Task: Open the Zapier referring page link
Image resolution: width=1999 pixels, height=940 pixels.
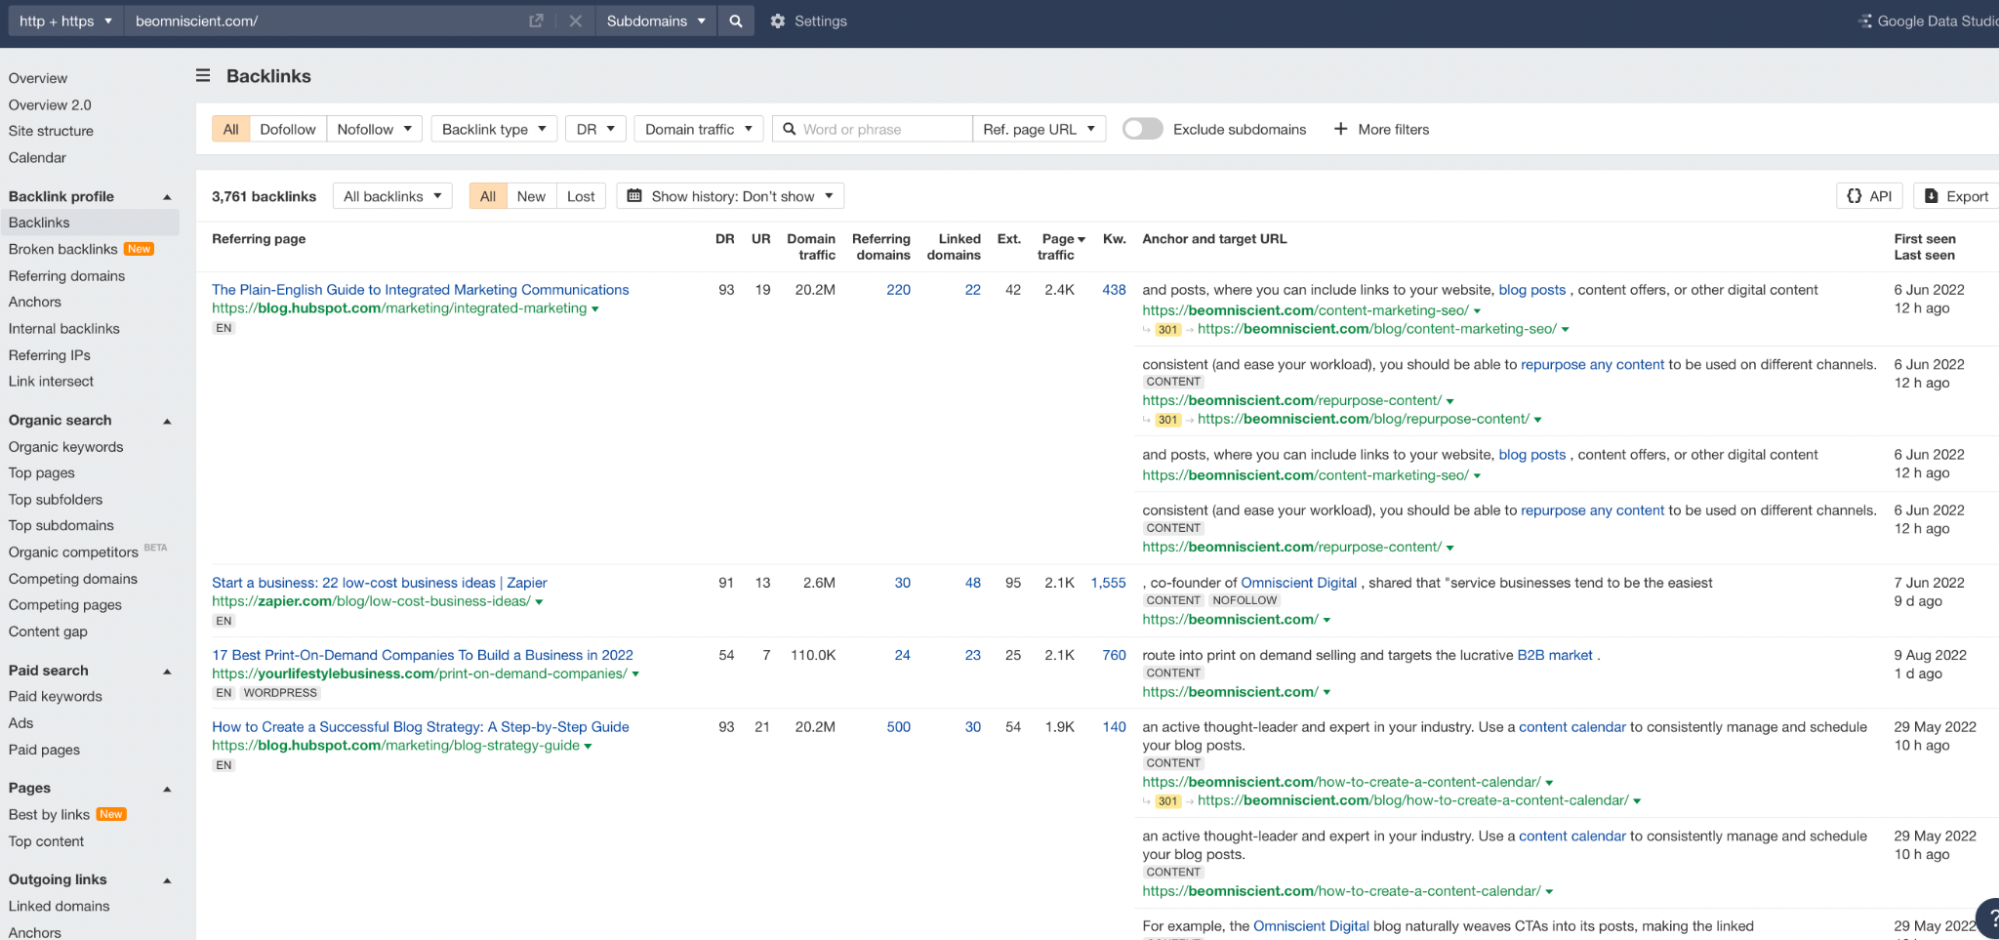Action: 379,582
